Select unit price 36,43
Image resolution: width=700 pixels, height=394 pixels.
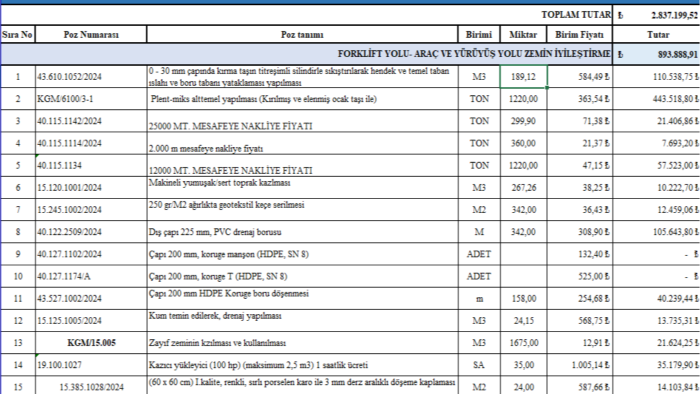(579, 210)
